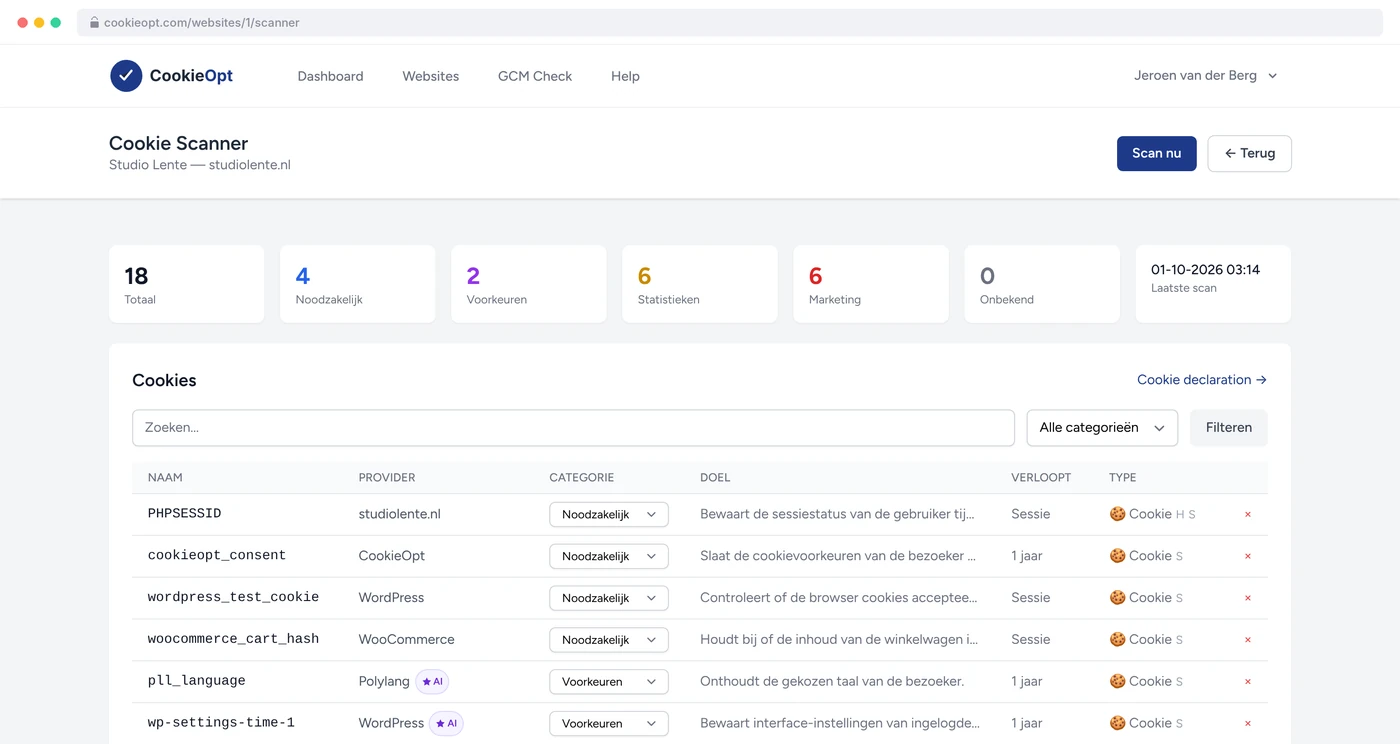Click the CATEGORIE column header
Screen dimensions: 1400x744
582,478
